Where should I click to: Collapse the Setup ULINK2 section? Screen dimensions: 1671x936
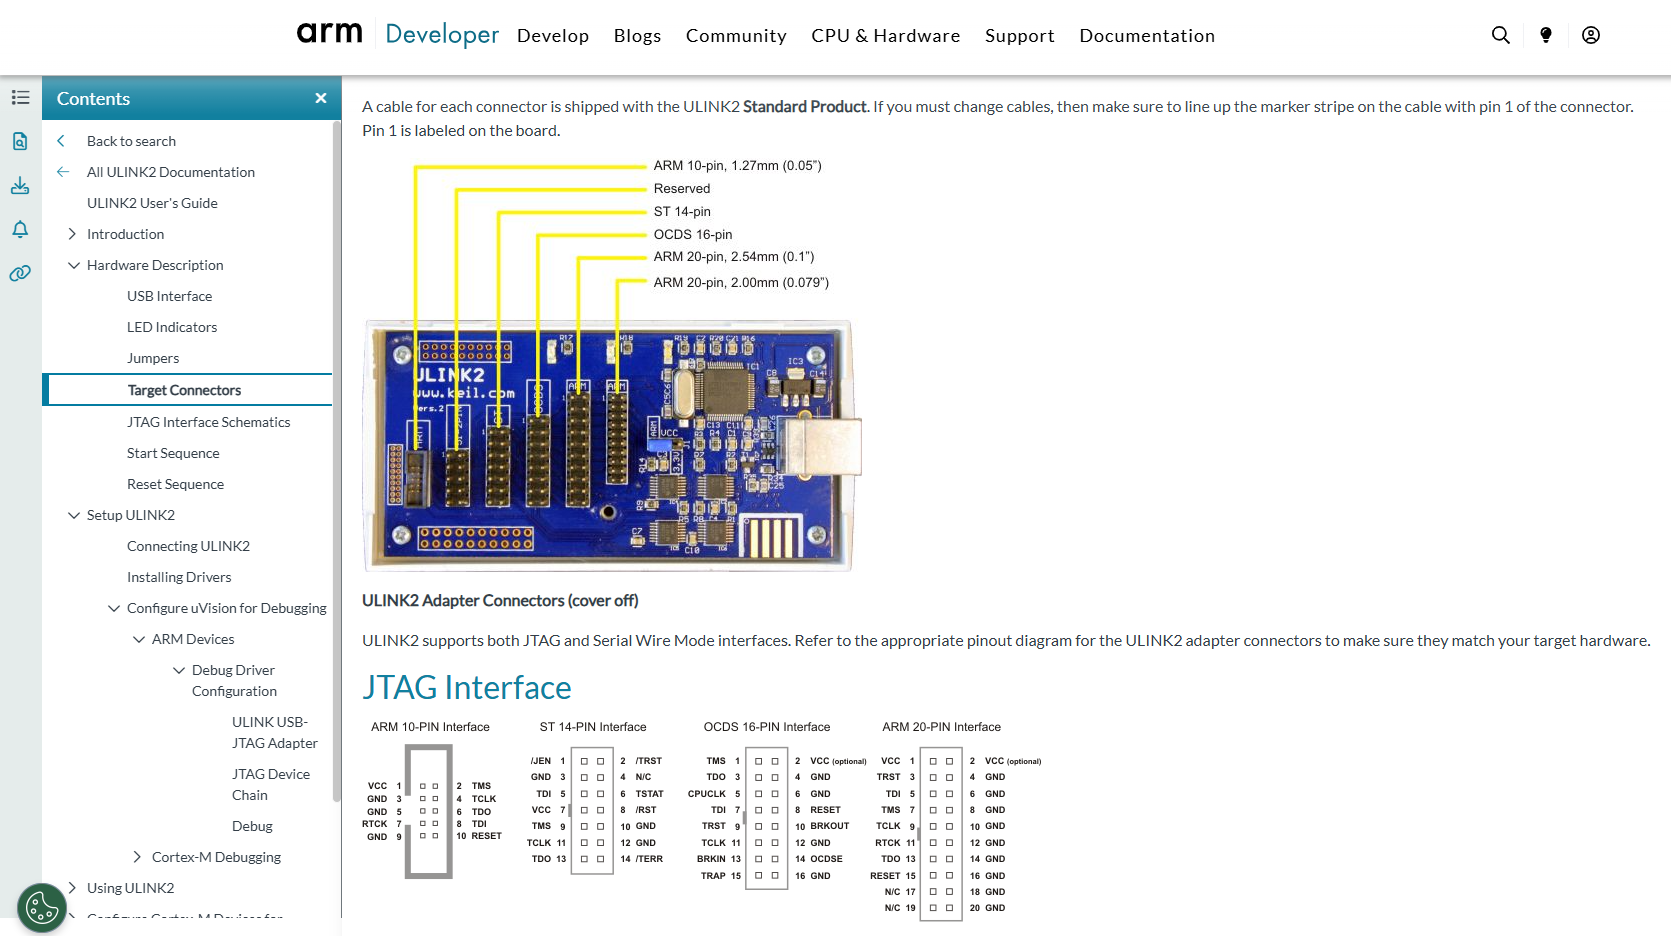coord(73,515)
